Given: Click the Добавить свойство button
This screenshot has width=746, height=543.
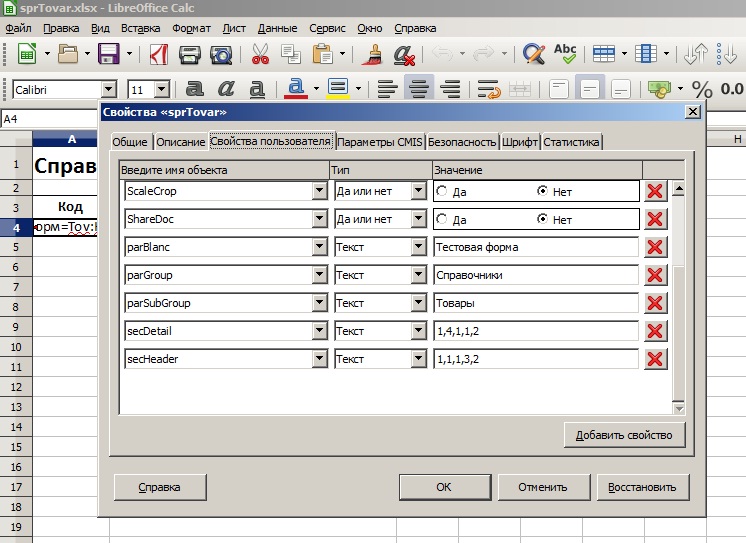Looking at the screenshot, I should point(625,435).
